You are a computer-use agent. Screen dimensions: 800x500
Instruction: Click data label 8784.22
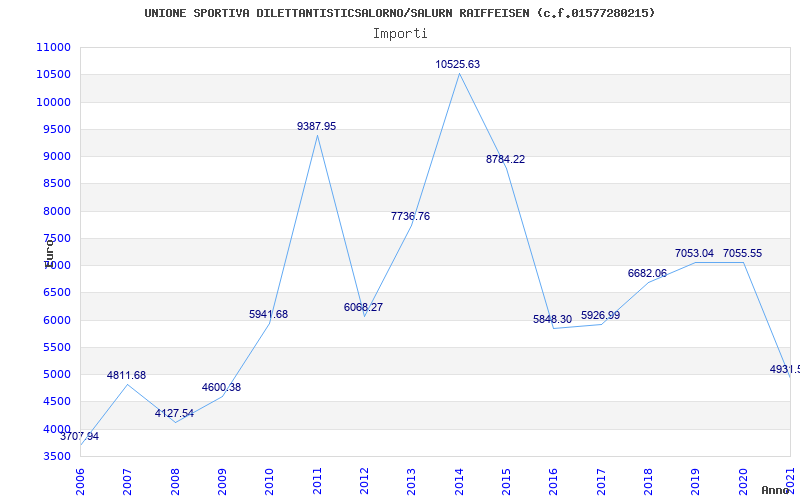tap(505, 159)
